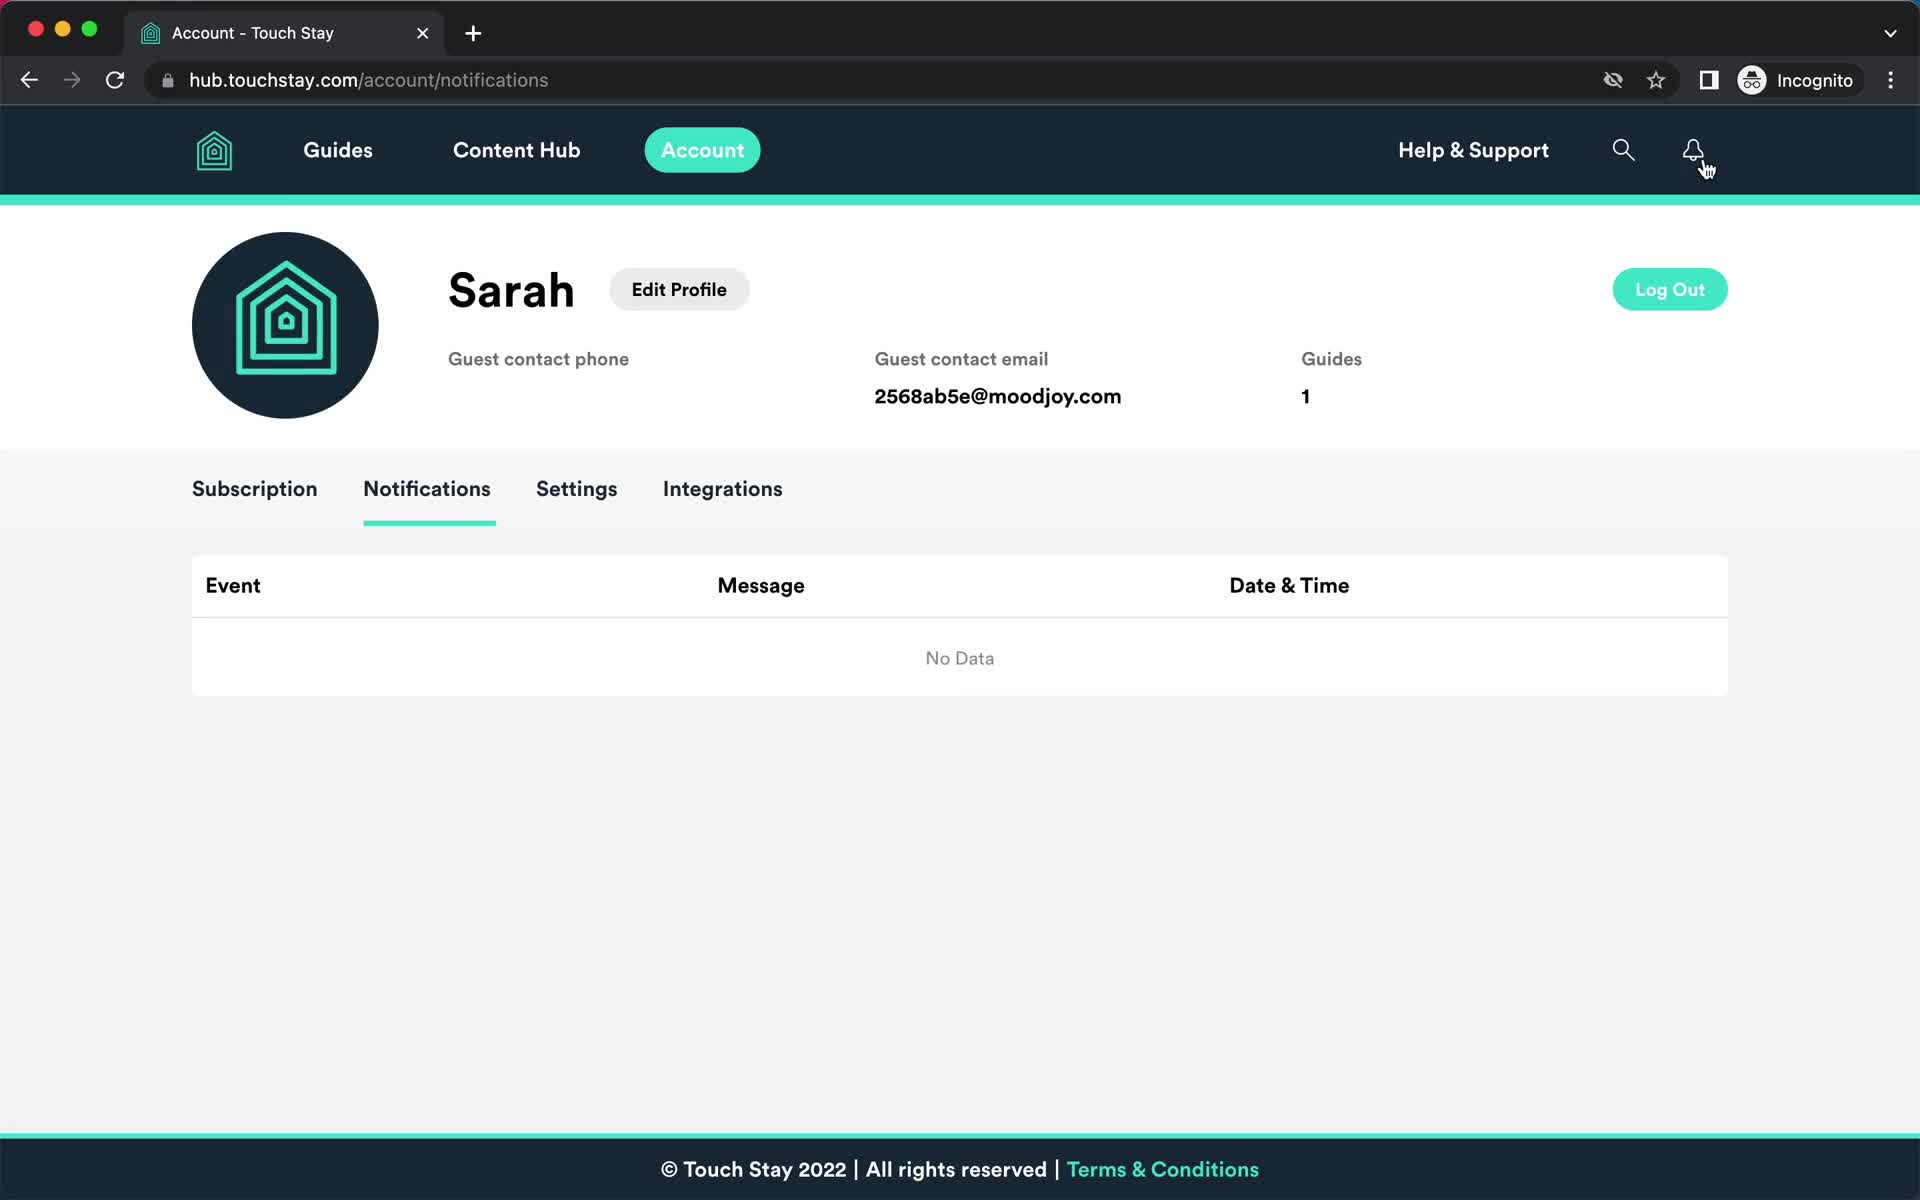Viewport: 1920px width, 1200px height.
Task: Switch to Subscription tab
Action: 254,488
